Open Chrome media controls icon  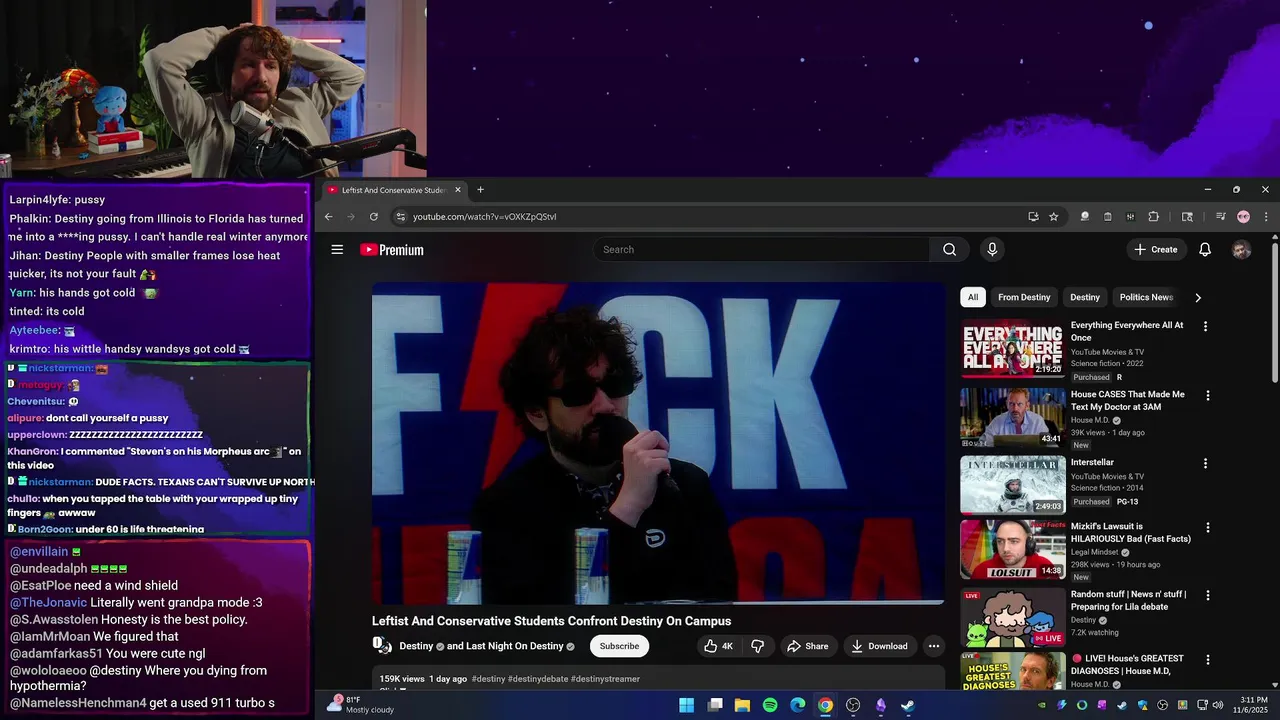pyautogui.click(x=1220, y=216)
